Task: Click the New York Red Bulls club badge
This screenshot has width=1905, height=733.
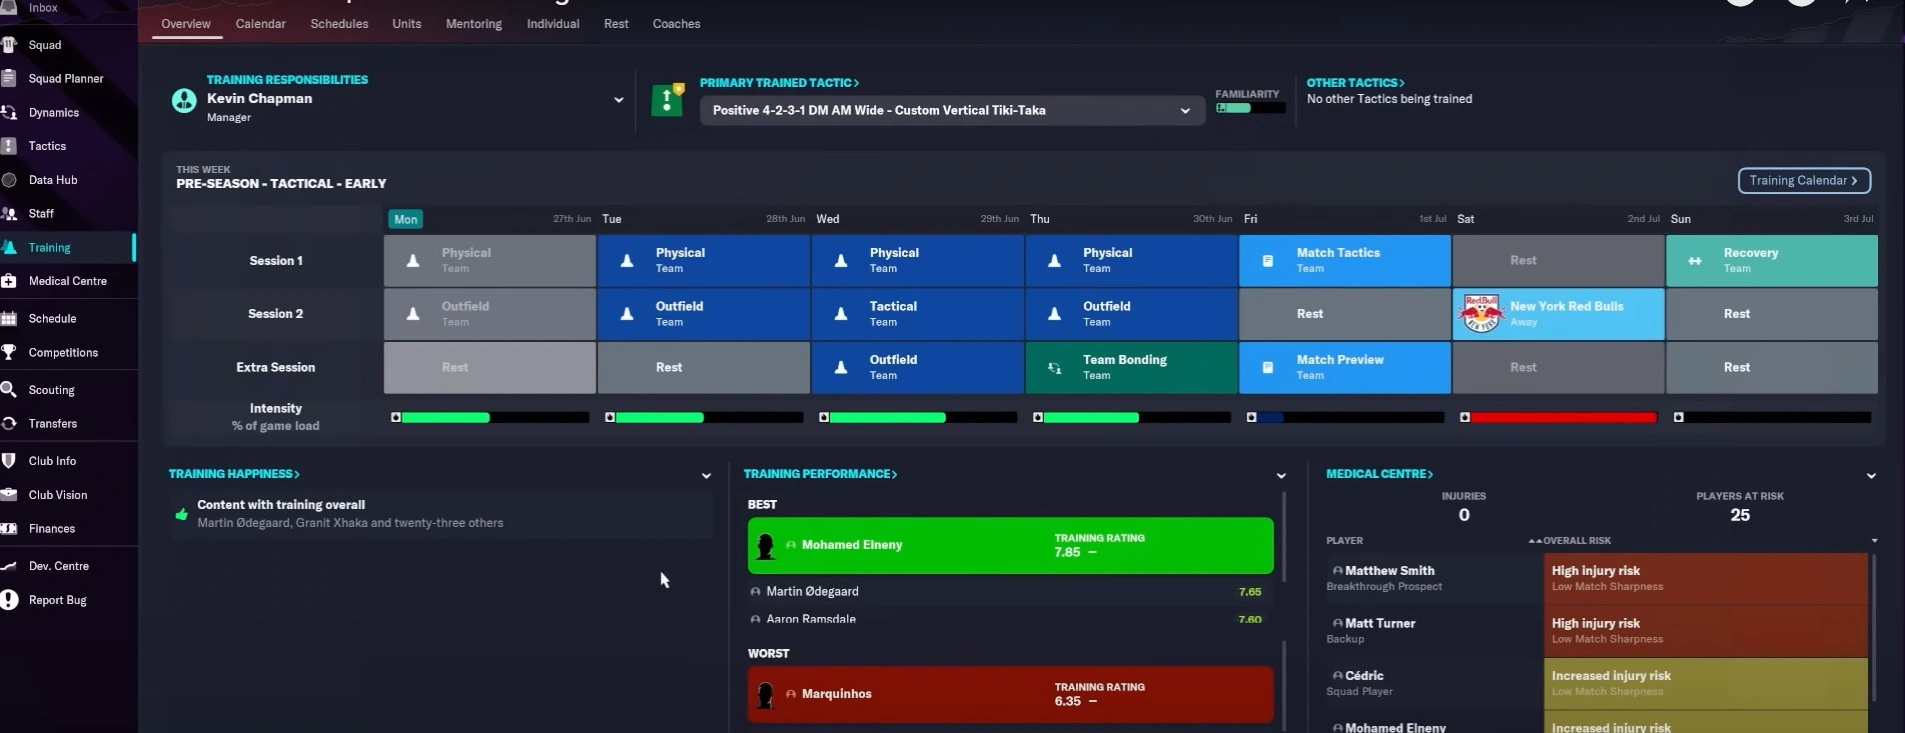Action: point(1481,314)
